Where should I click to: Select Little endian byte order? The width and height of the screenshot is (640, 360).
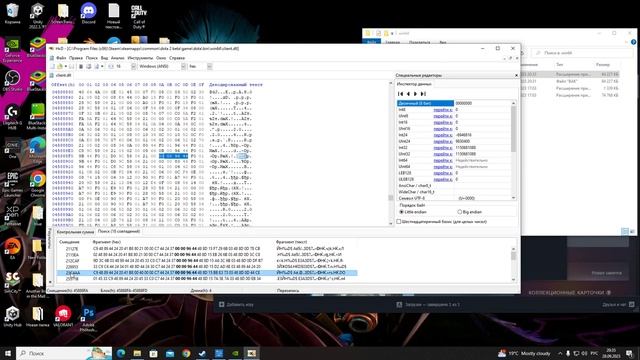click(413, 212)
